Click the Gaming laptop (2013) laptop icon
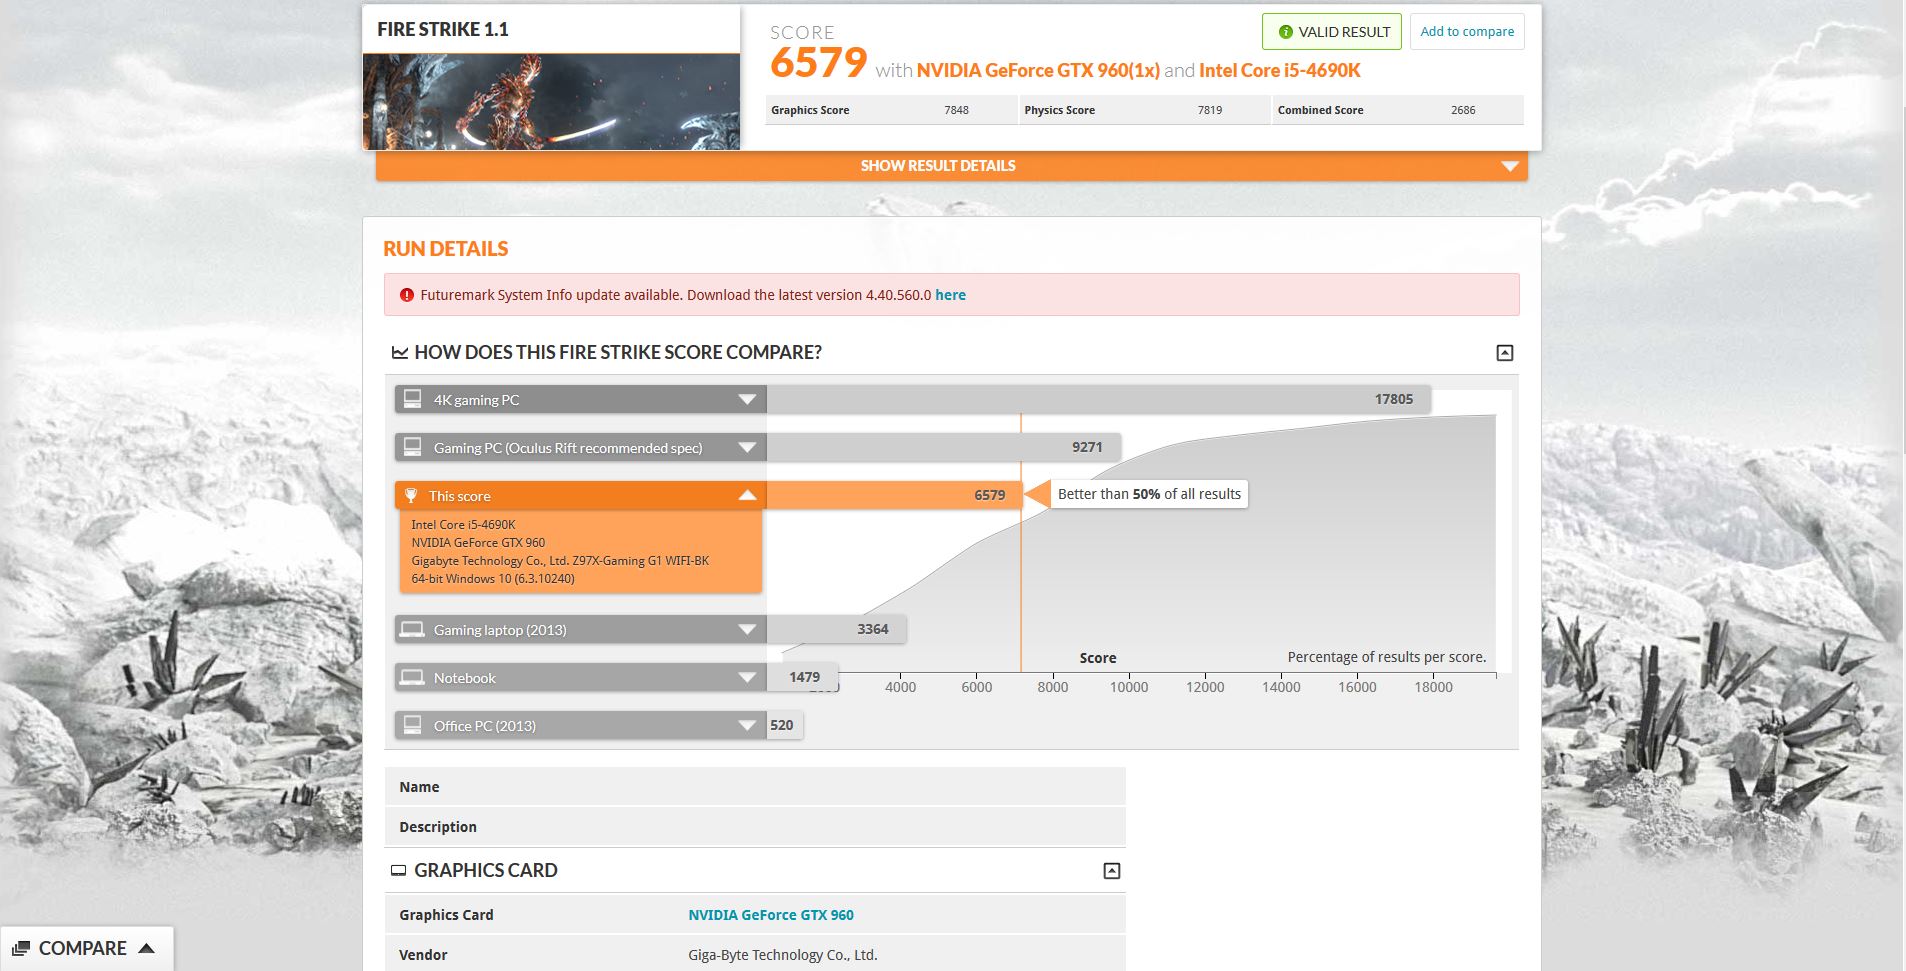The height and width of the screenshot is (971, 1906). click(x=412, y=629)
